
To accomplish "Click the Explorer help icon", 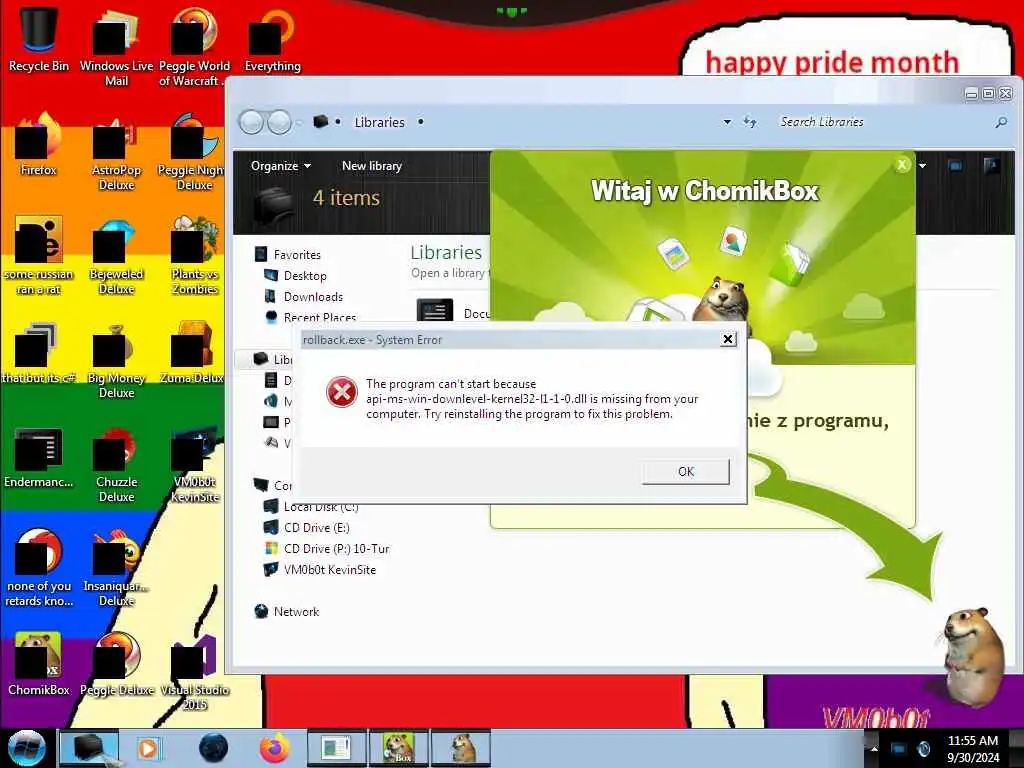I will point(991,166).
